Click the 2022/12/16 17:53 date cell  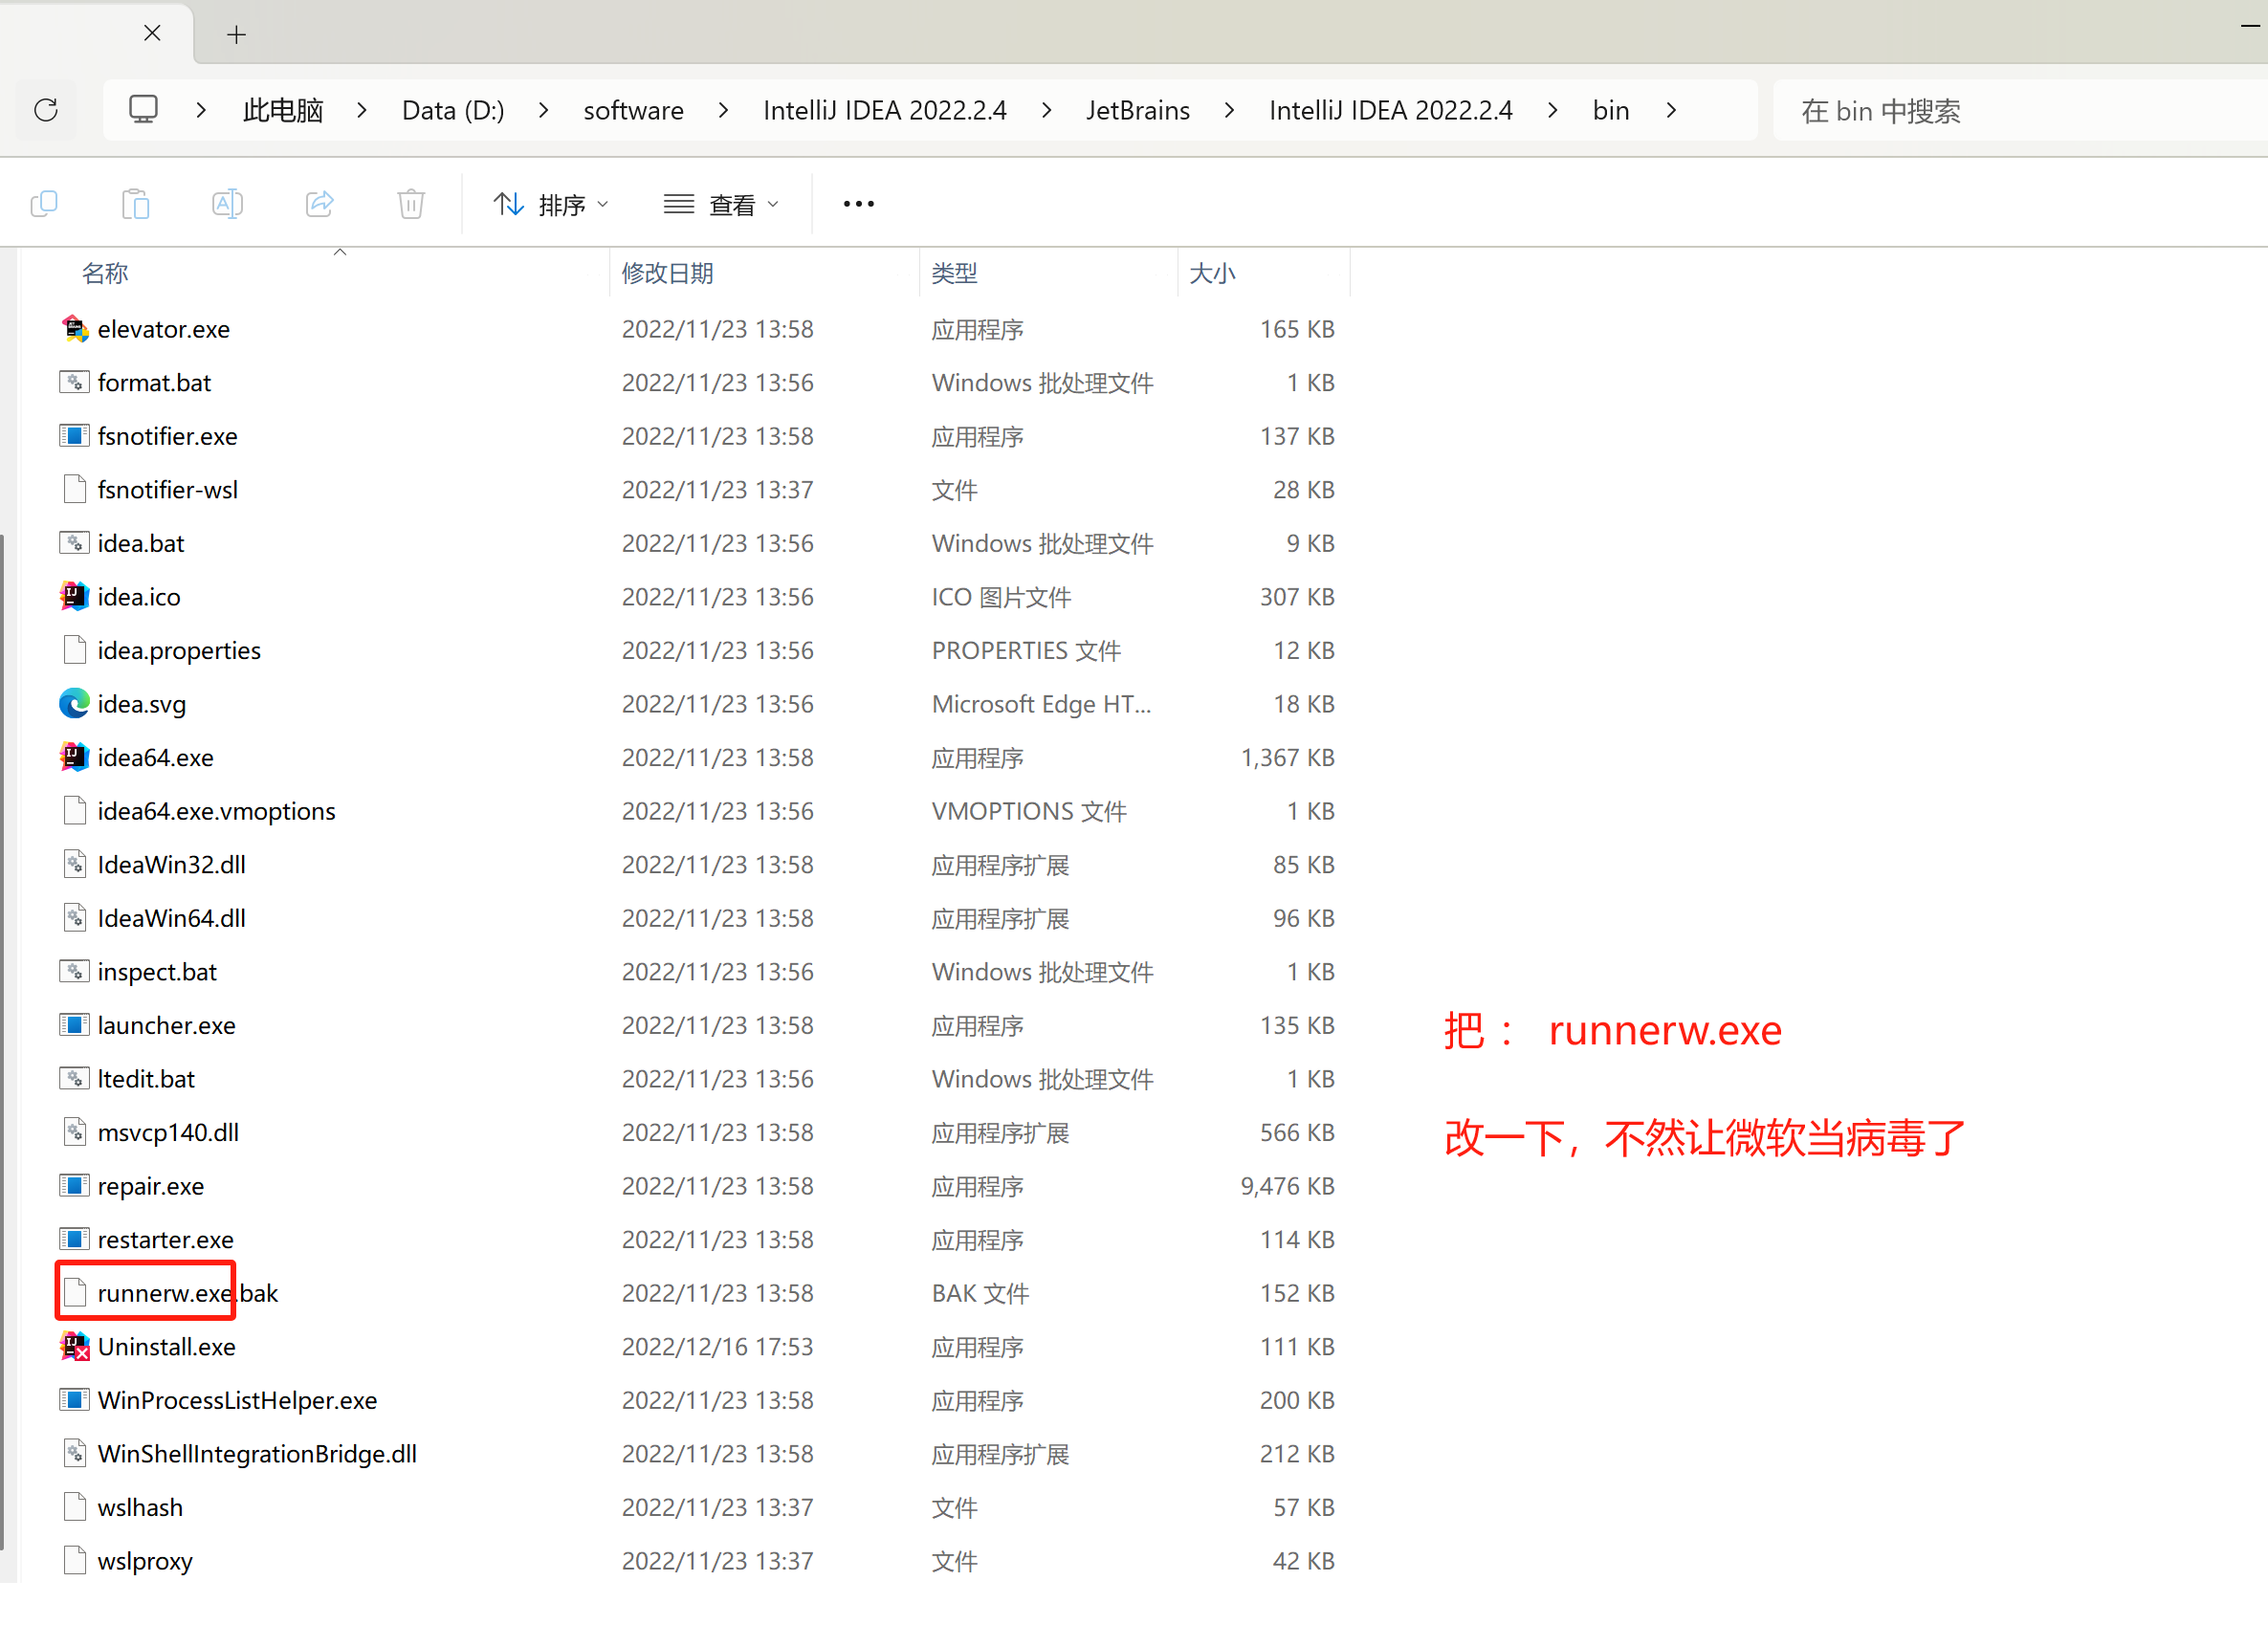pos(718,1347)
